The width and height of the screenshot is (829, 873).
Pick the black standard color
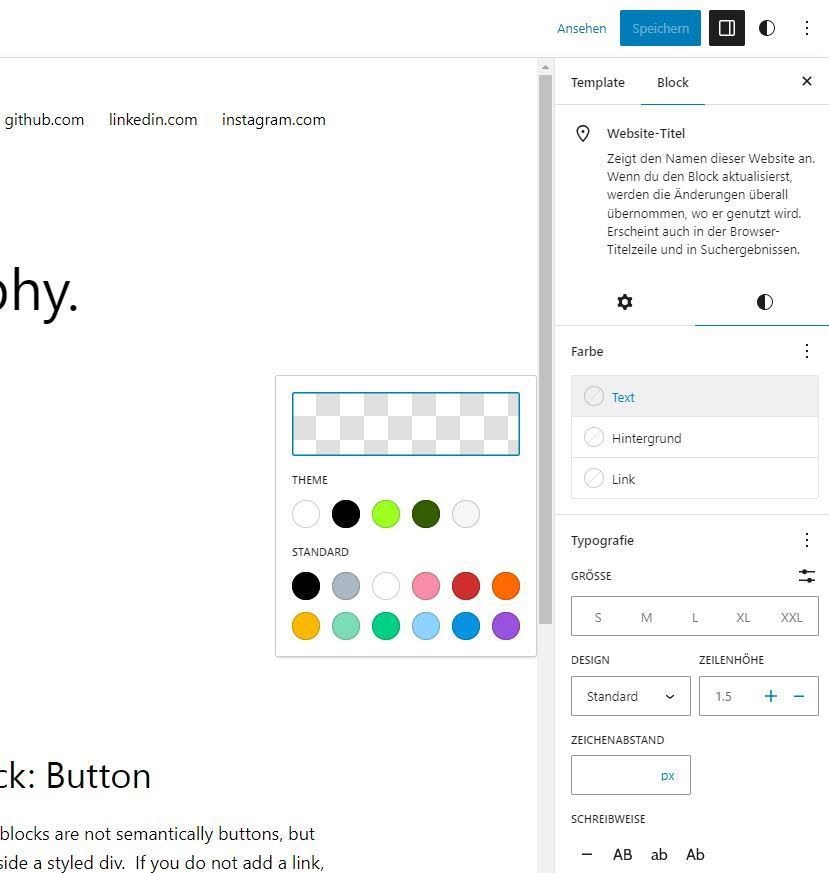tap(306, 586)
